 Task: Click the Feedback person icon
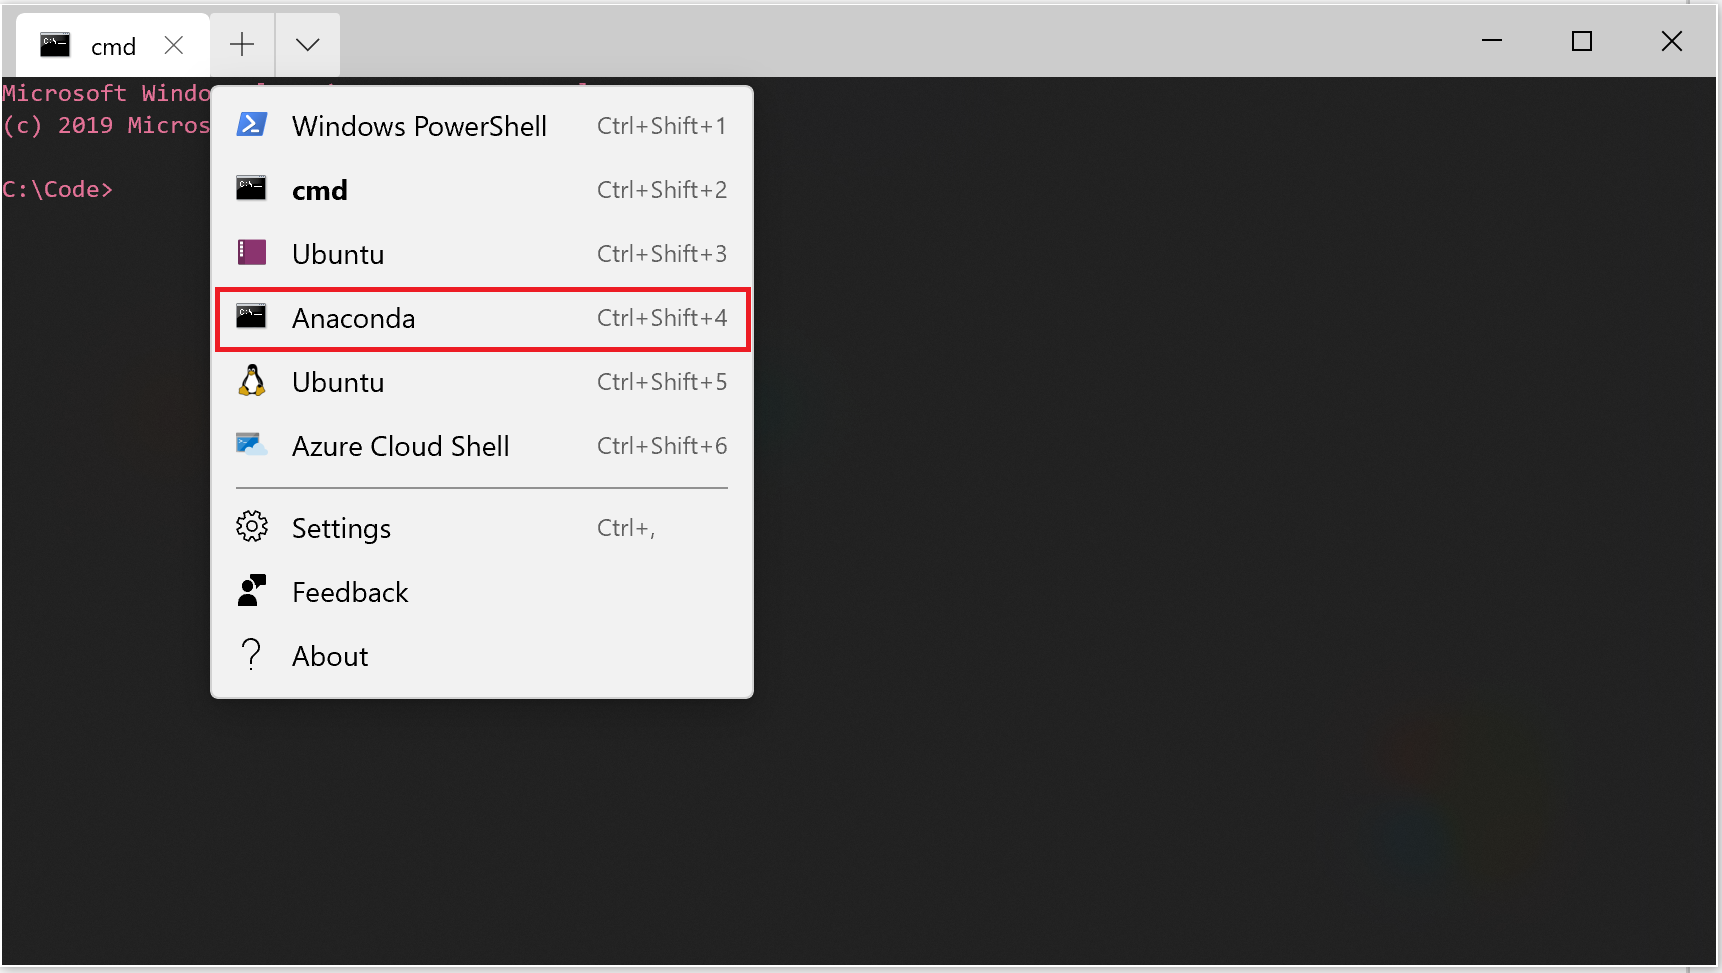[x=251, y=590]
